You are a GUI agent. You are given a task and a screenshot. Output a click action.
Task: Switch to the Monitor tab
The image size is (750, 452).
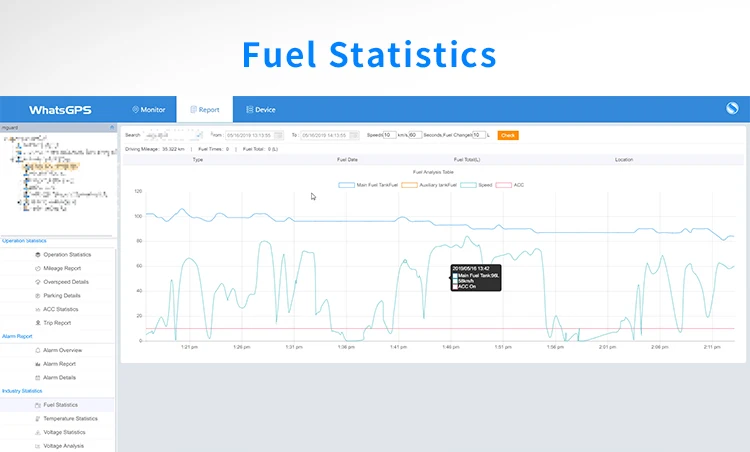coord(149,110)
